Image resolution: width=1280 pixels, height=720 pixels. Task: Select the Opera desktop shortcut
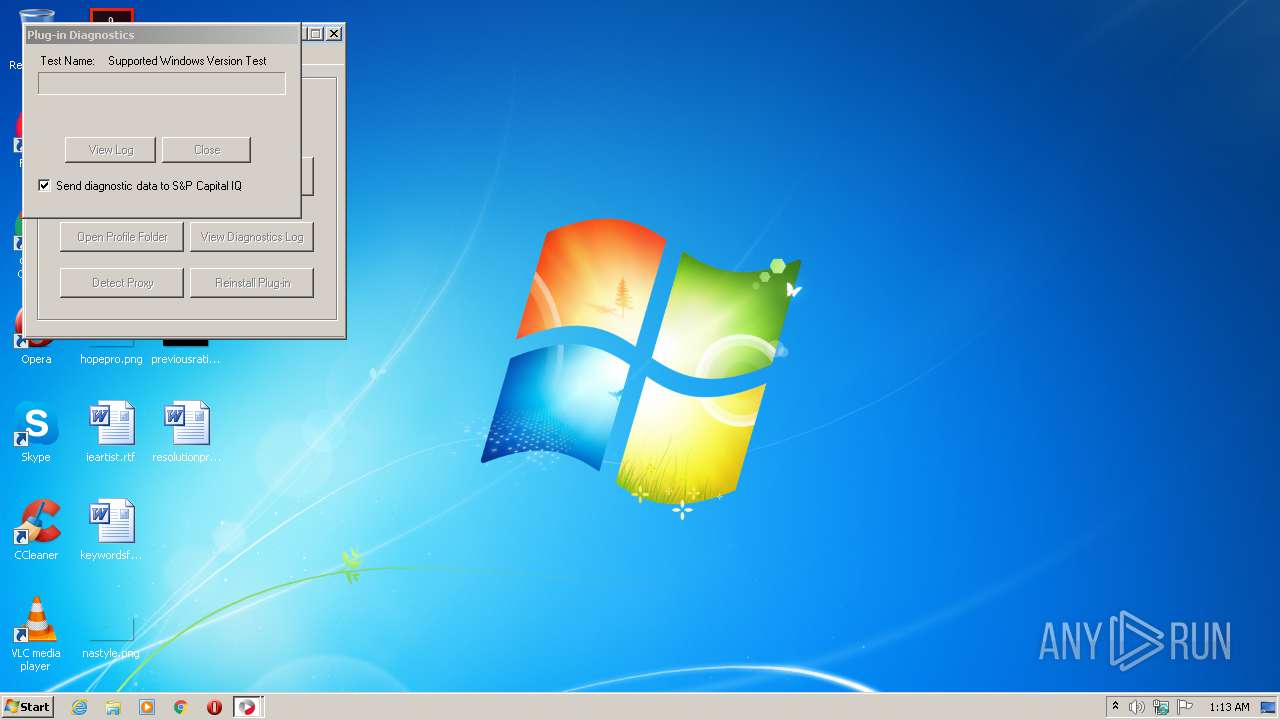click(x=36, y=359)
